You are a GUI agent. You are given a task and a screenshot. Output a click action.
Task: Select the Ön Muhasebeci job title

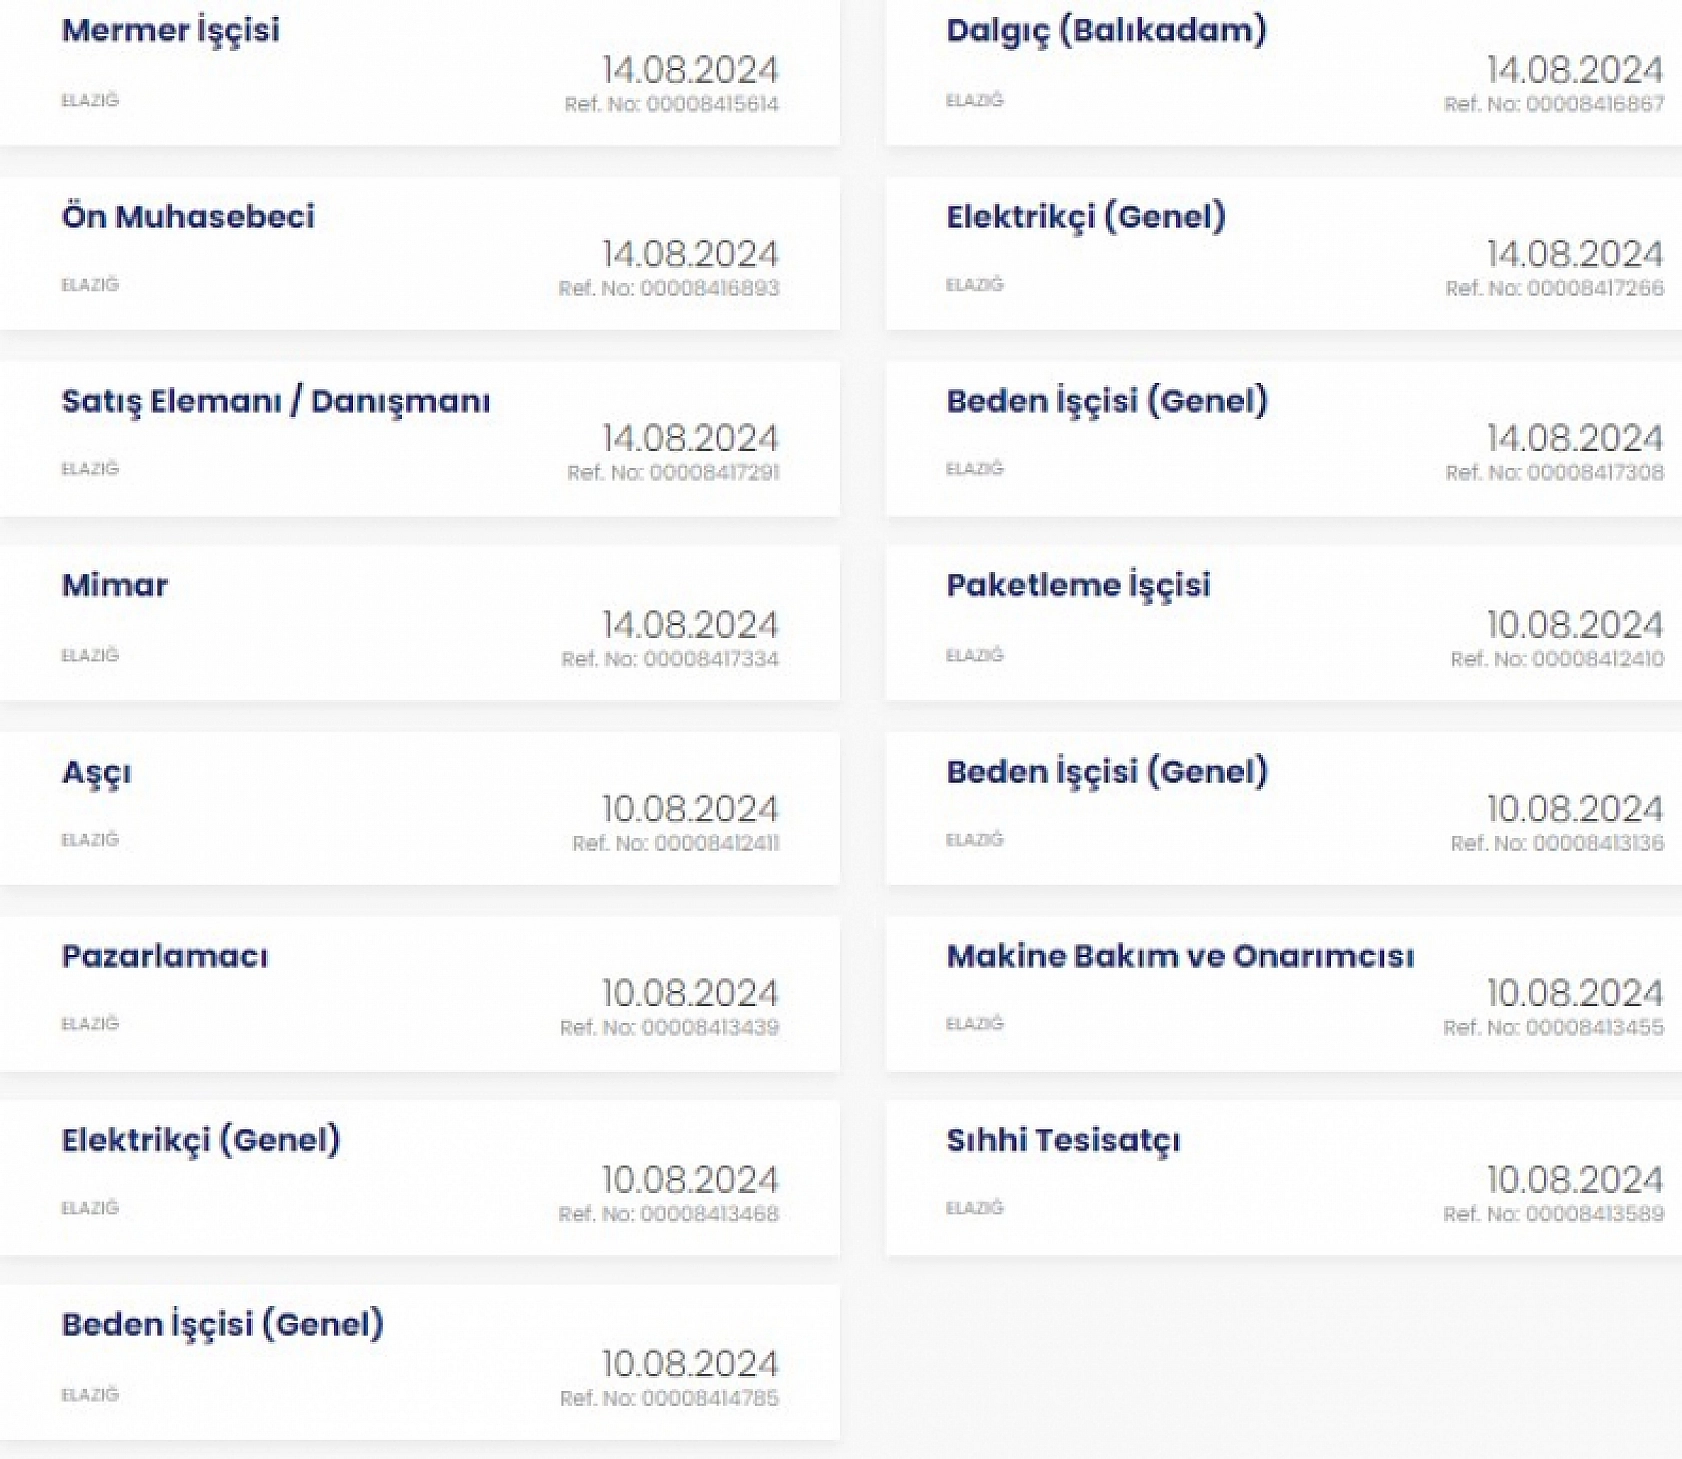(x=188, y=217)
